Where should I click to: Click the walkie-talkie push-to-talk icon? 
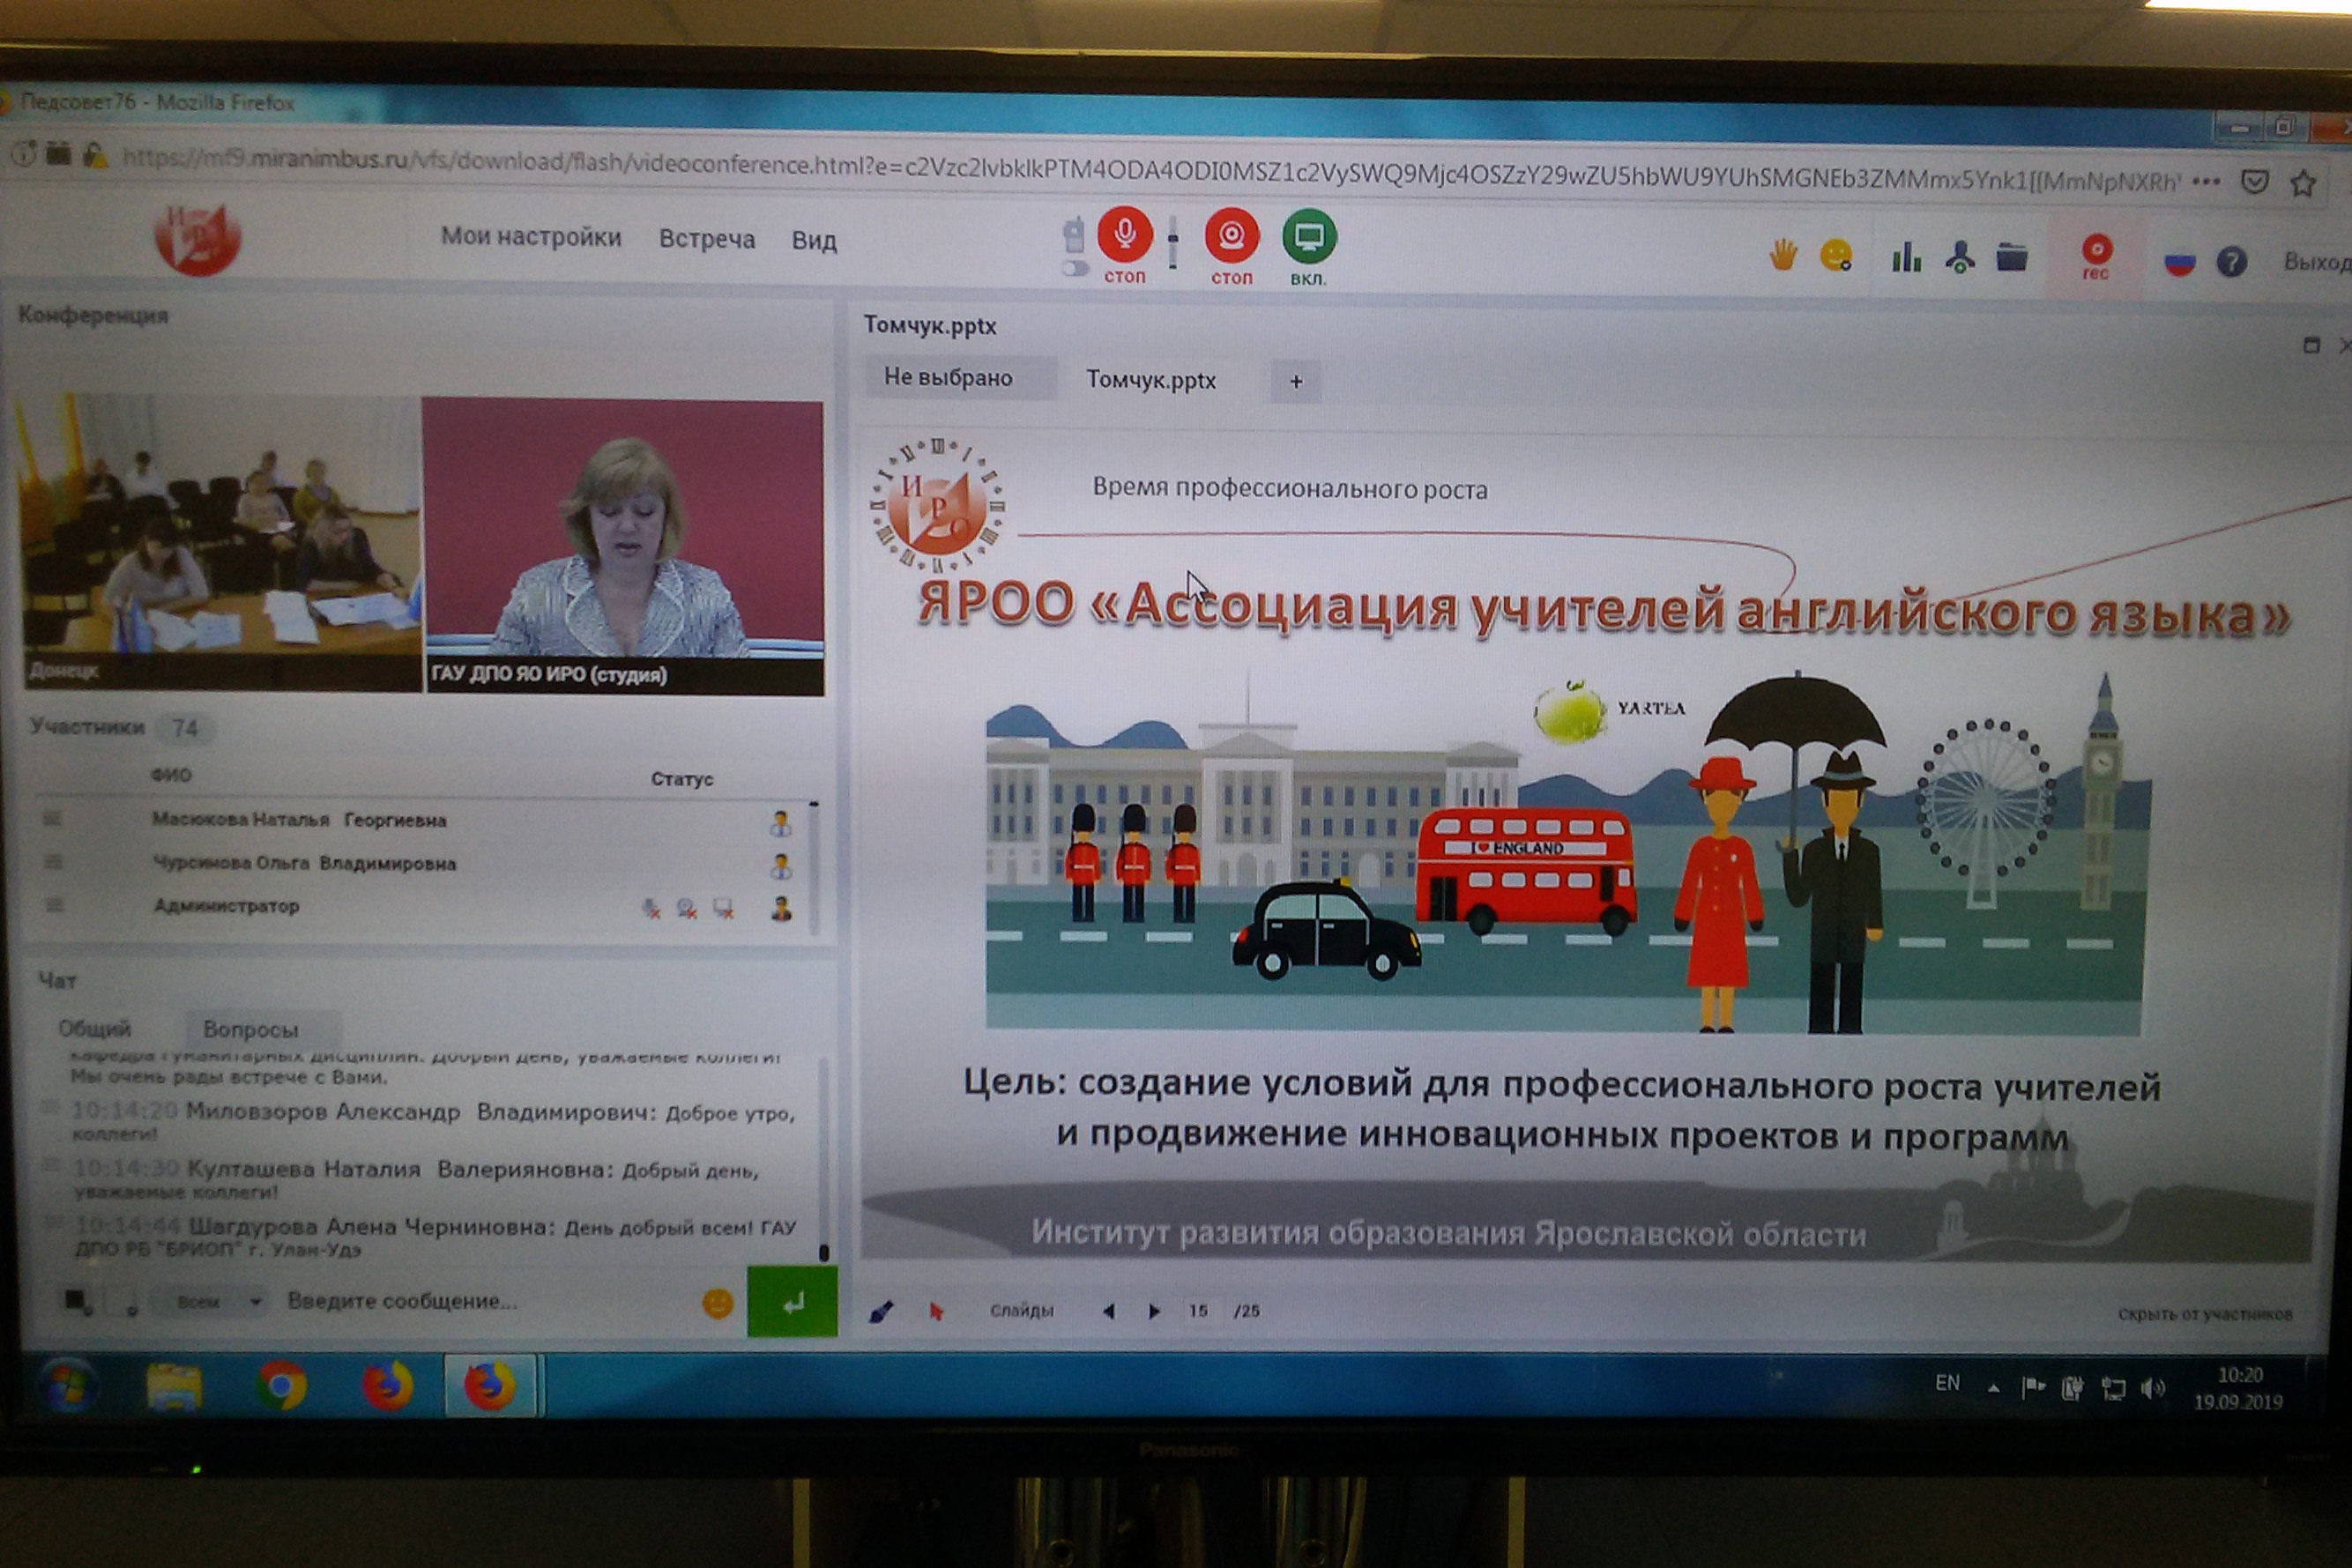point(1073,235)
